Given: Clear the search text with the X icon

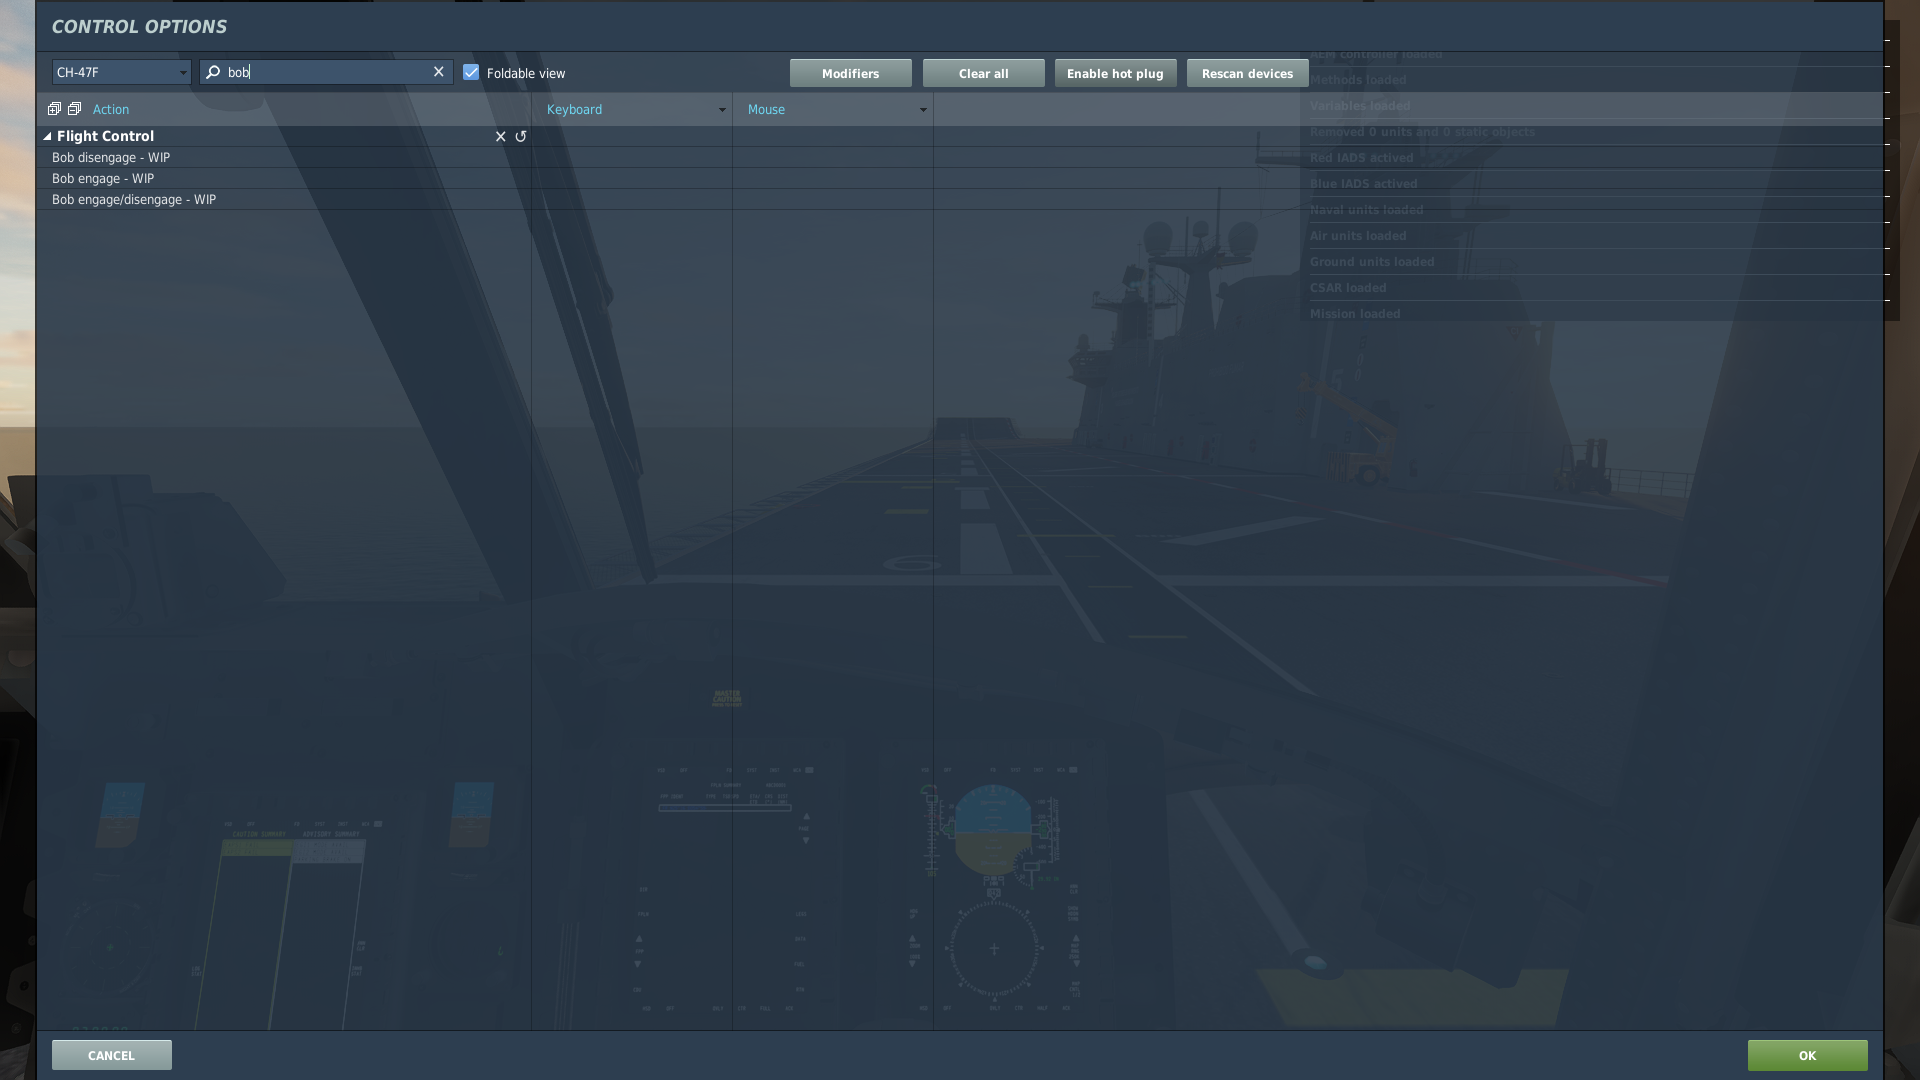Looking at the screenshot, I should click(438, 72).
